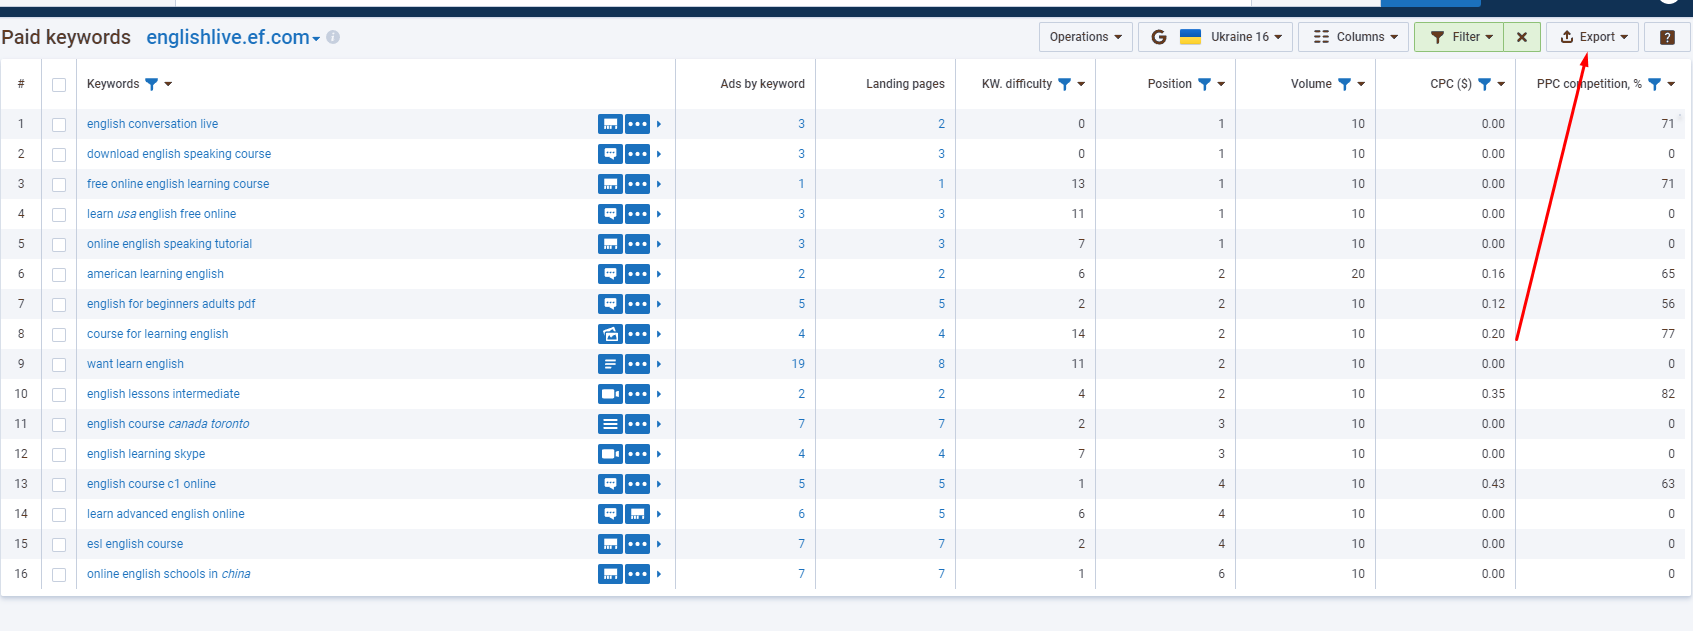Open the Columns dropdown
This screenshot has width=1693, height=631.
(x=1354, y=37)
